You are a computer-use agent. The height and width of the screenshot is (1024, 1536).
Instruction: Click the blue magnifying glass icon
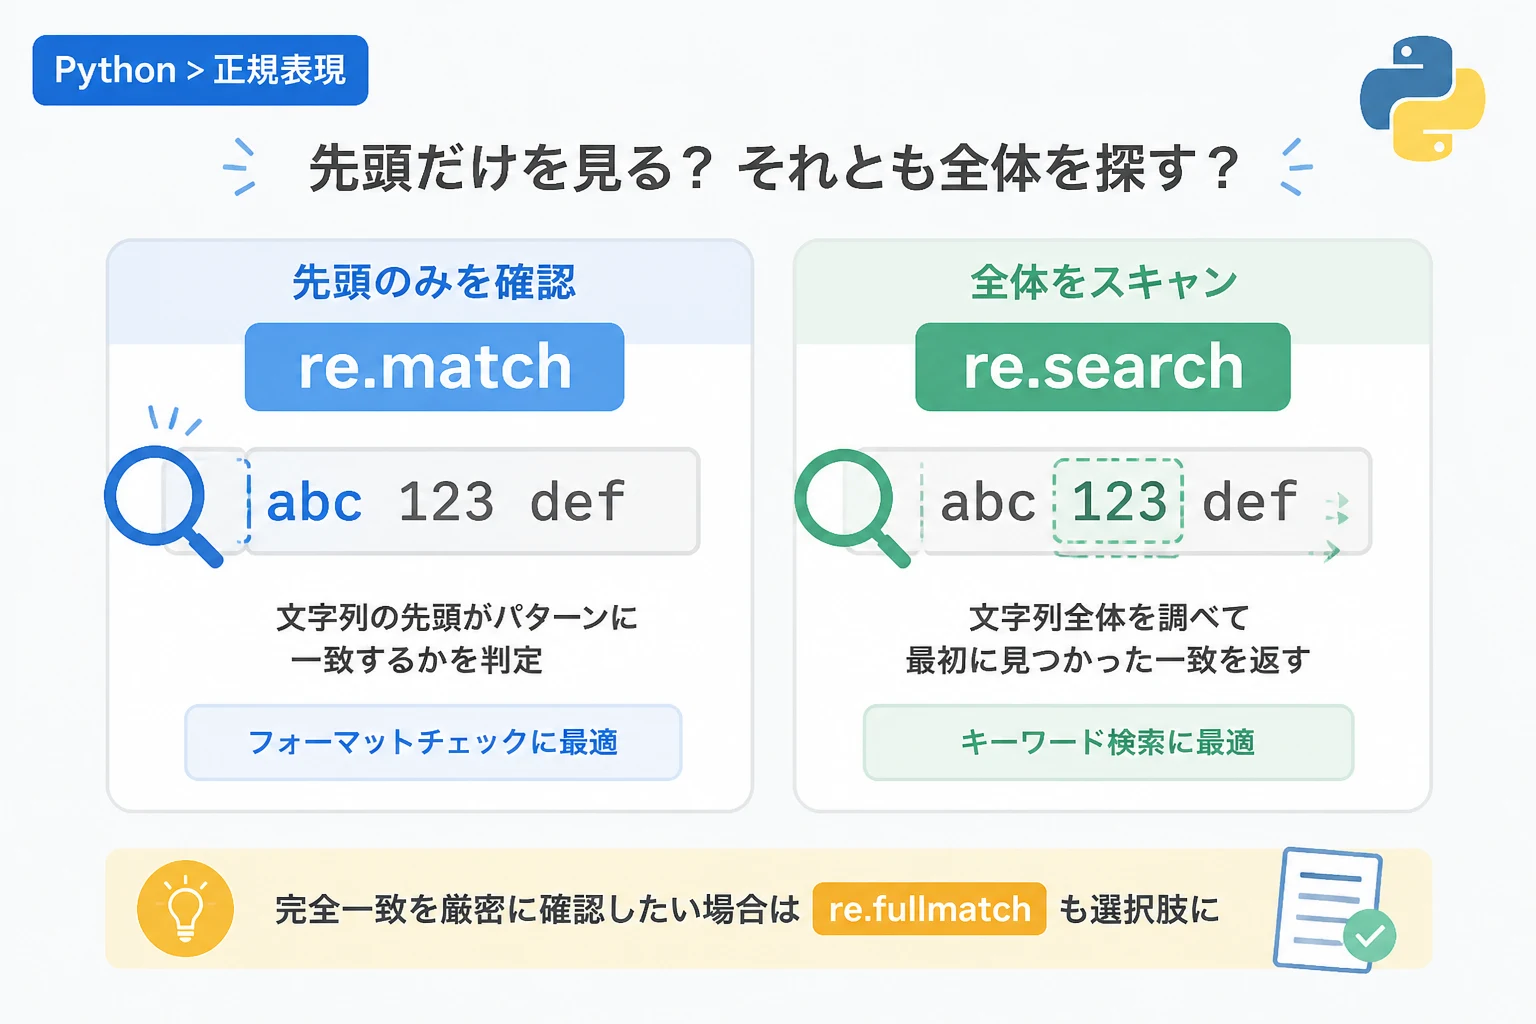coord(163,505)
